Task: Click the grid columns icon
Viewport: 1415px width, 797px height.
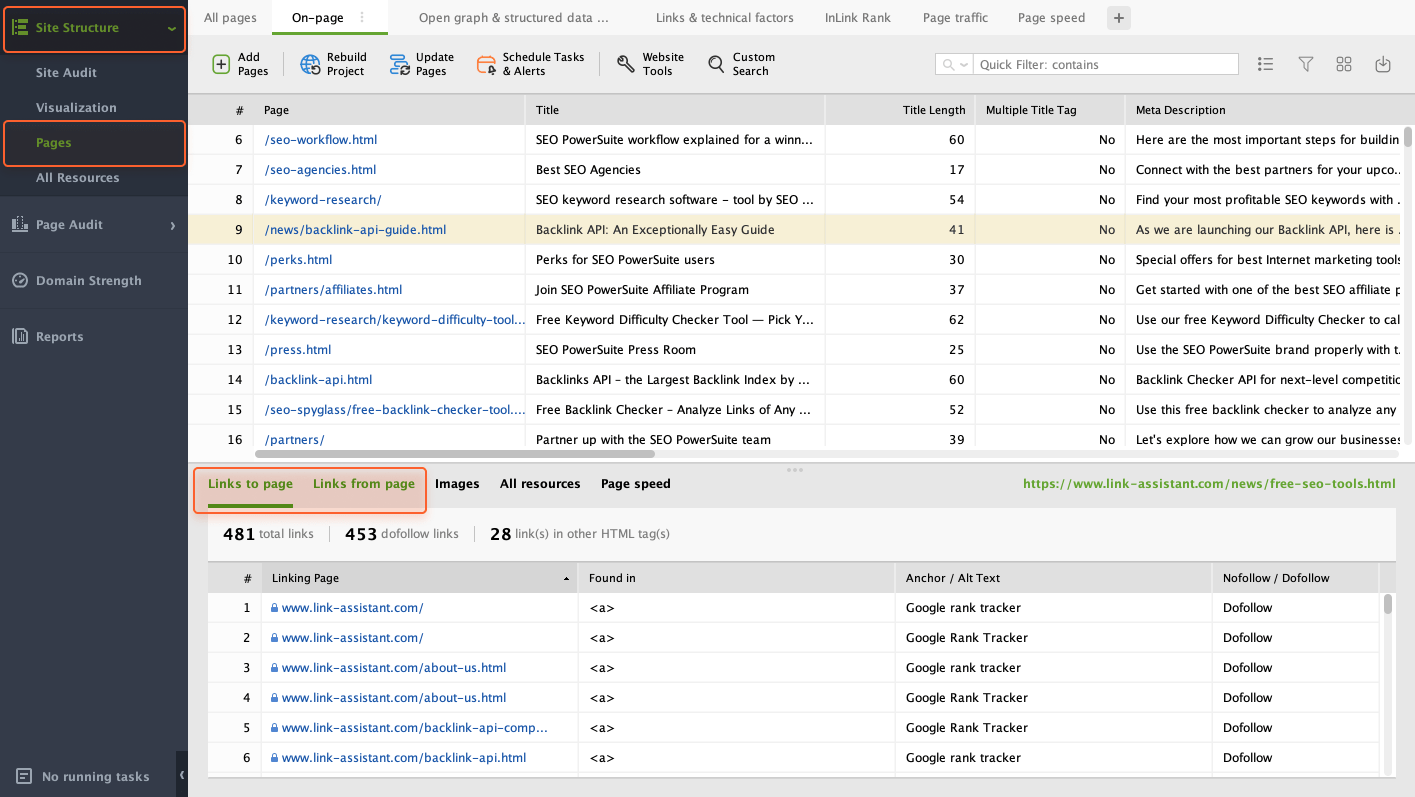Action: click(1344, 64)
